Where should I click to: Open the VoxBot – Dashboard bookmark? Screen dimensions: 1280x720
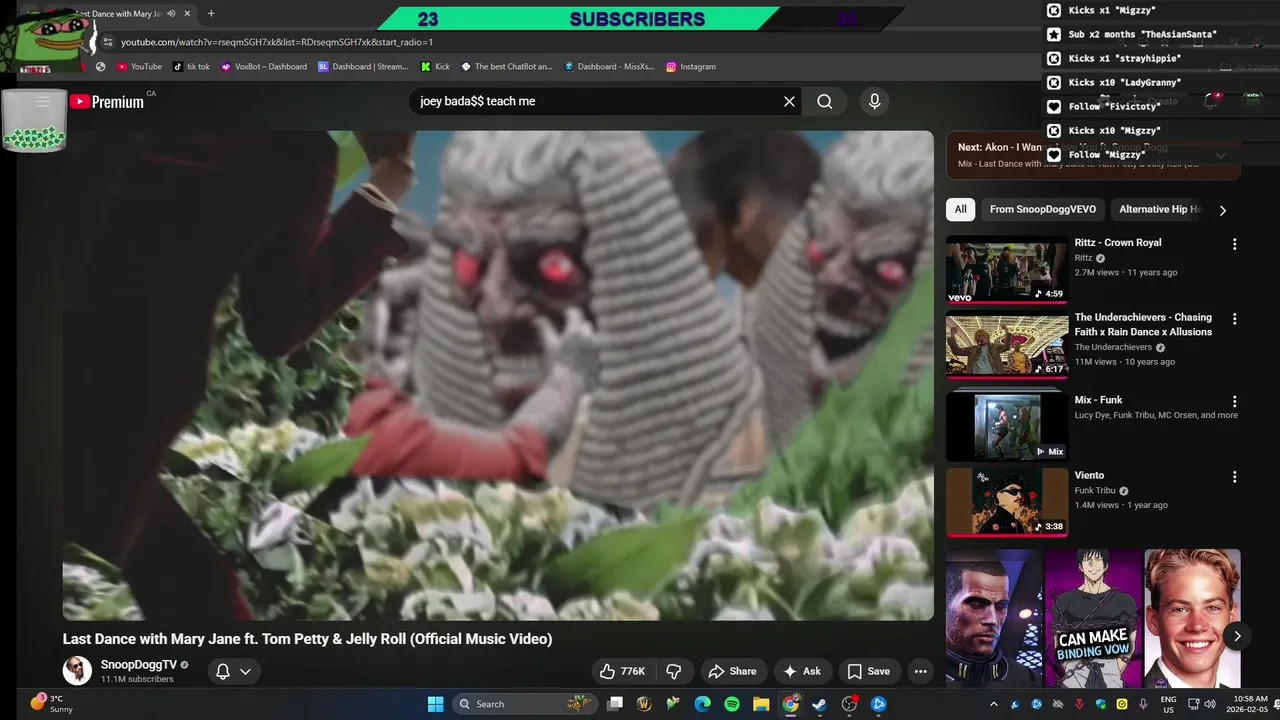[264, 67]
